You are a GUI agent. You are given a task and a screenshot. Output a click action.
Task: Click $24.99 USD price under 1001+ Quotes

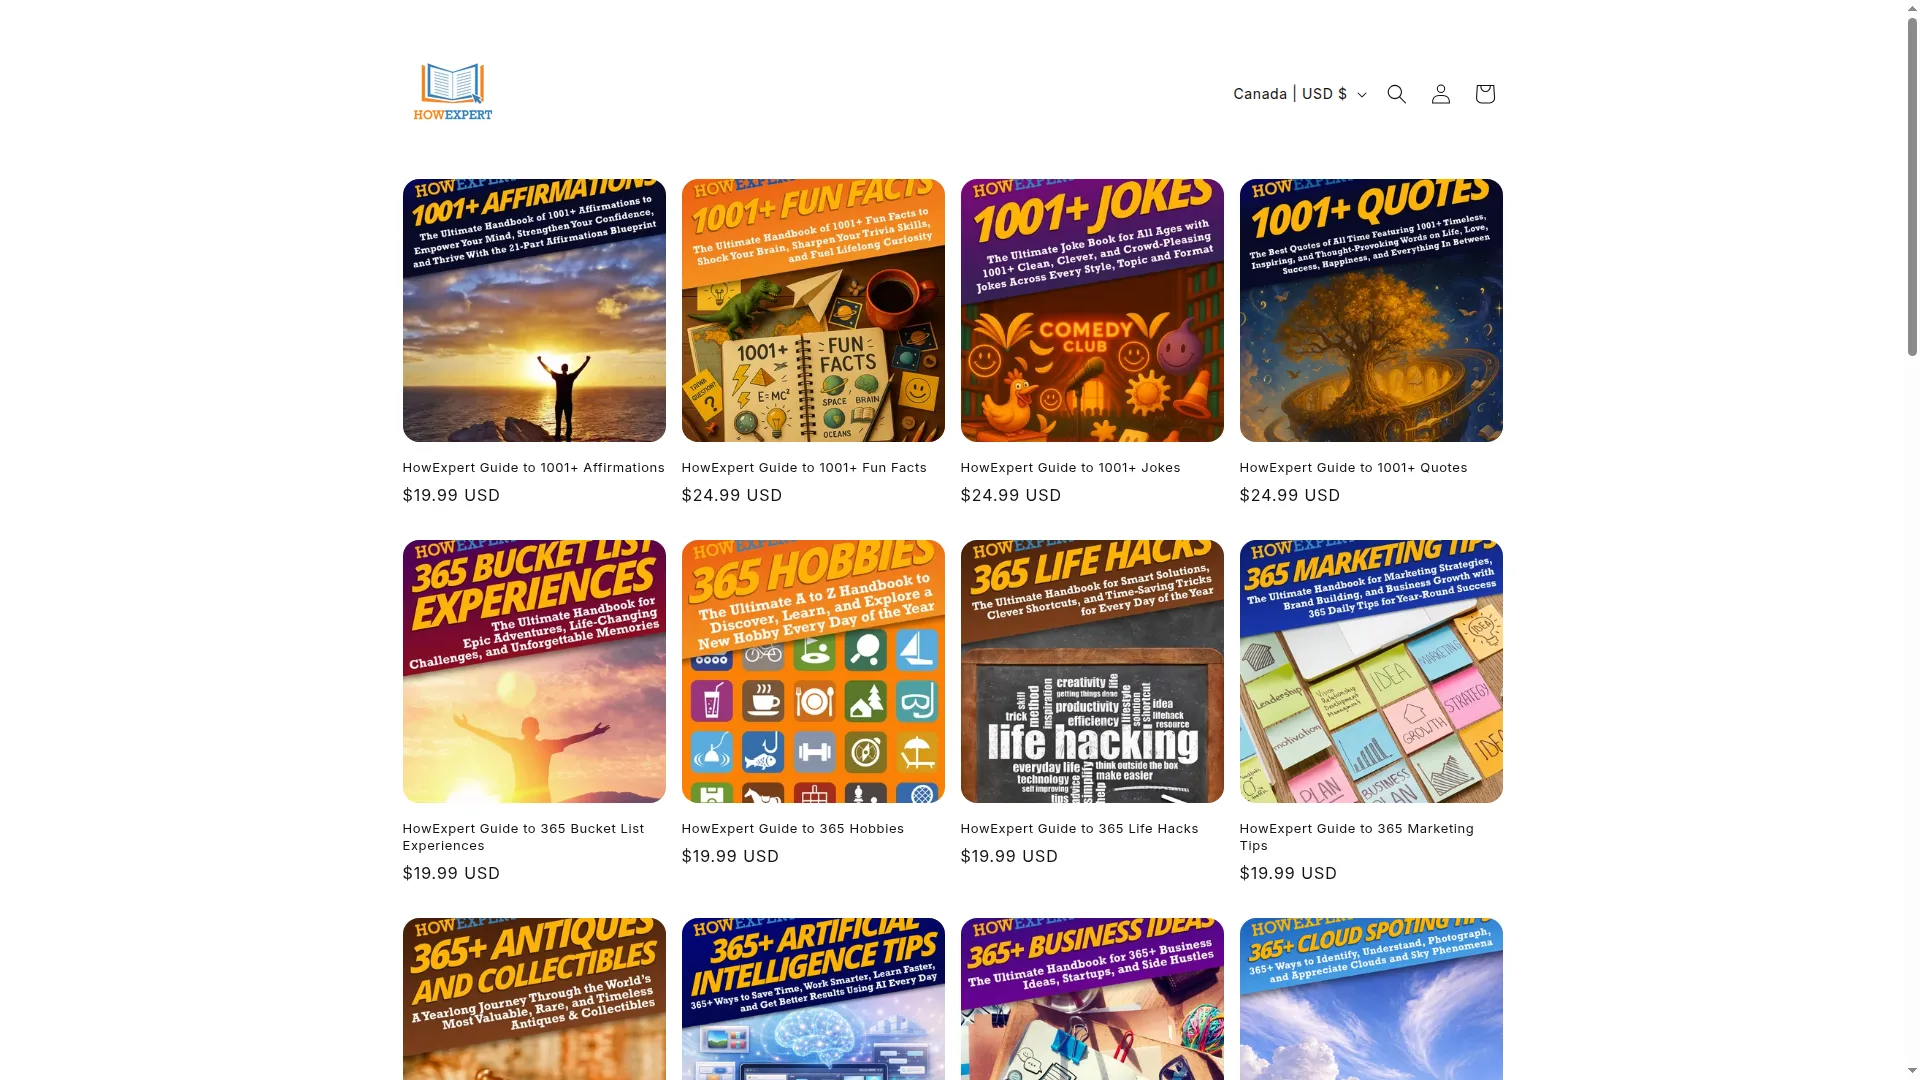coord(1290,496)
